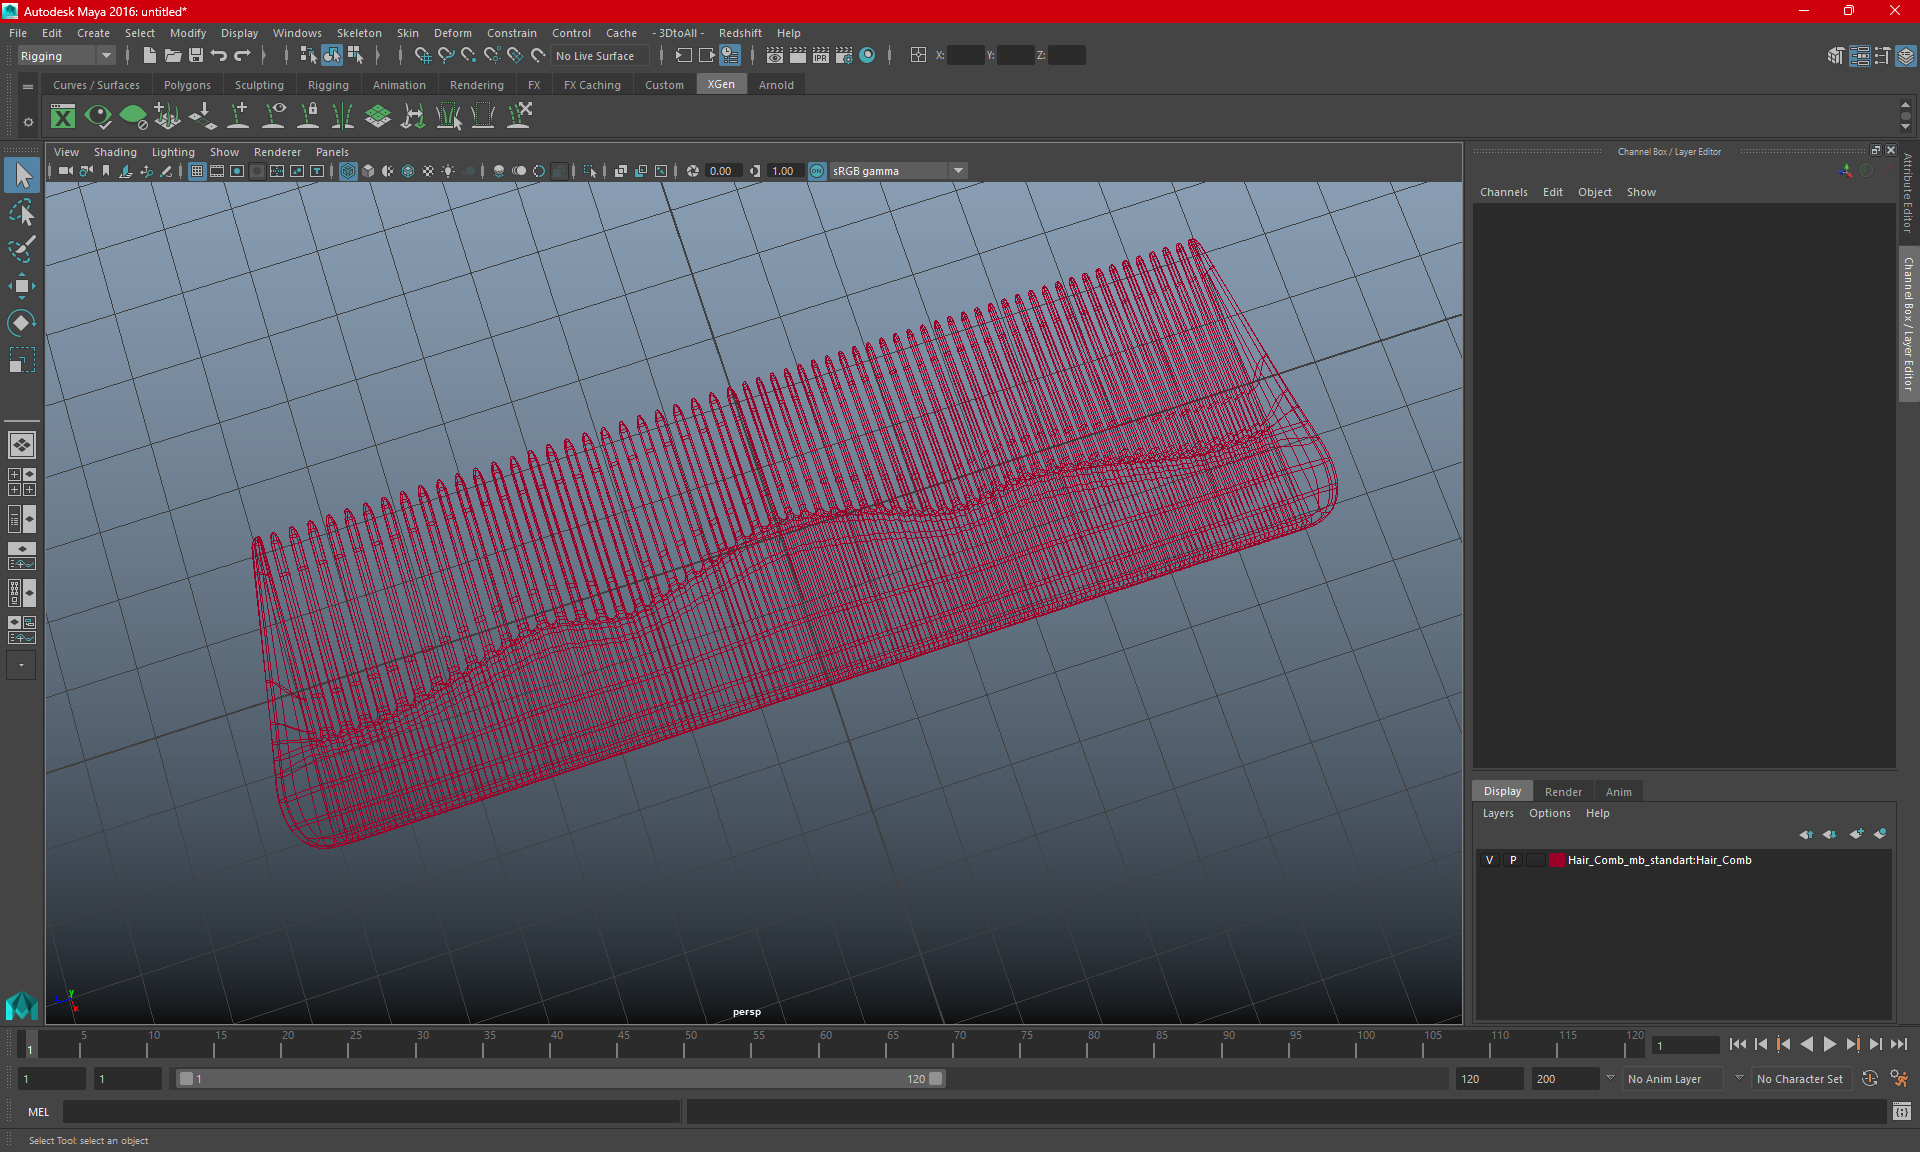The image size is (1920, 1152).
Task: Open animation preferences icon
Action: point(1898,1079)
